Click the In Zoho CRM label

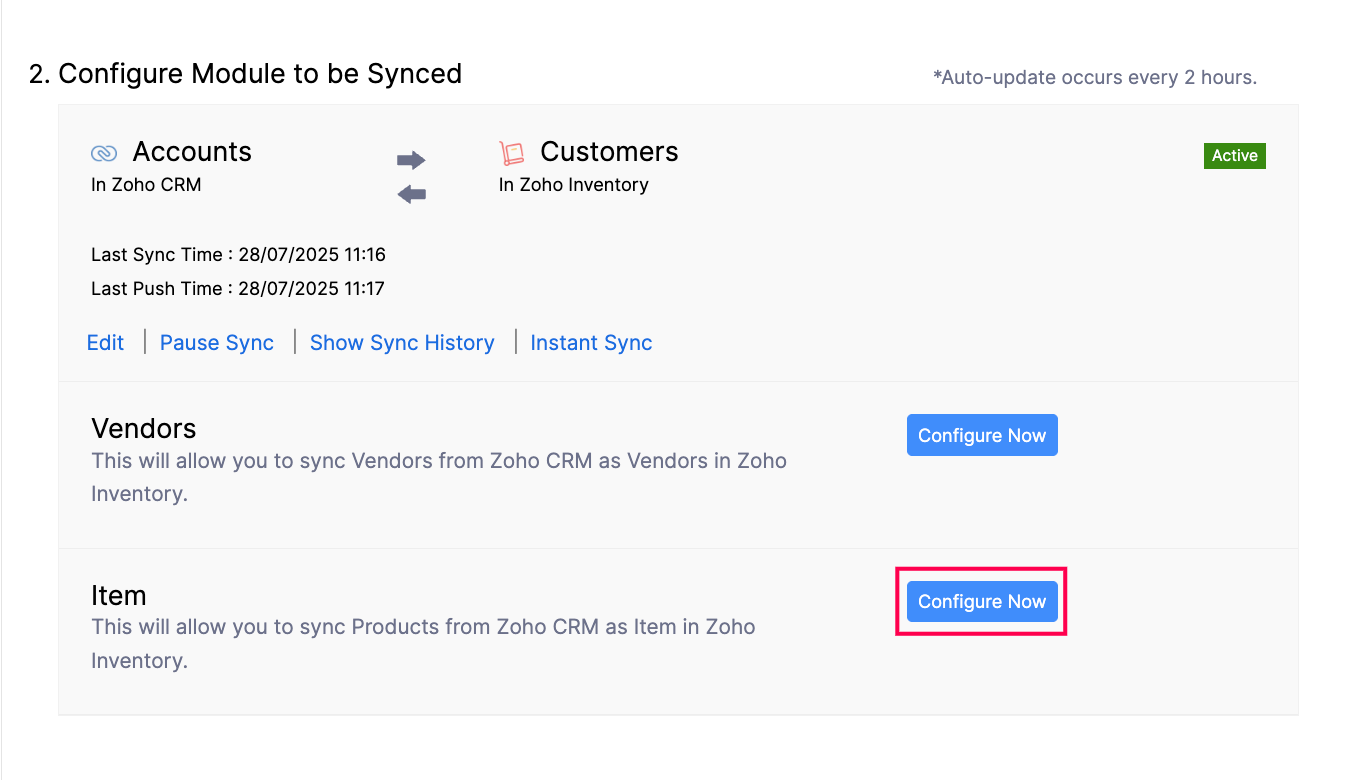click(146, 184)
